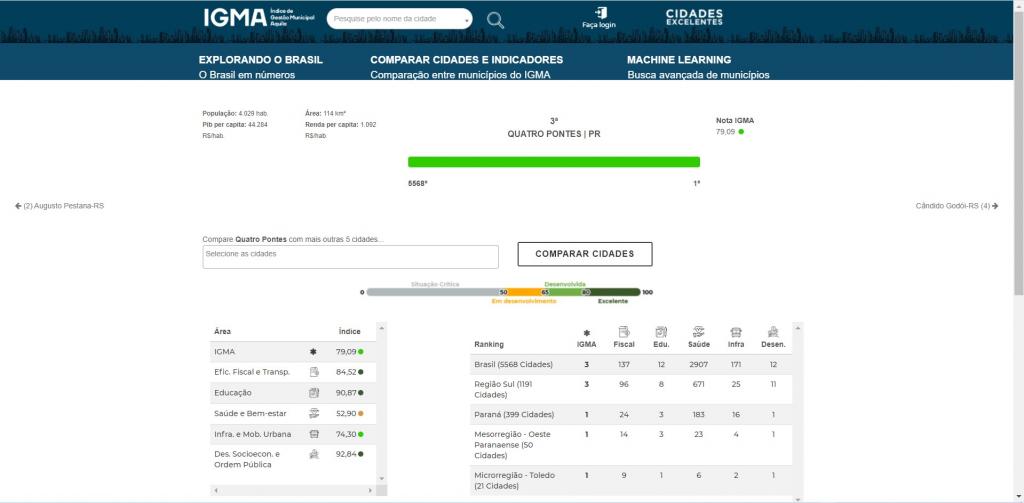Click the Ranking column header label
Screen dimensions: 1024x503
pos(489,344)
